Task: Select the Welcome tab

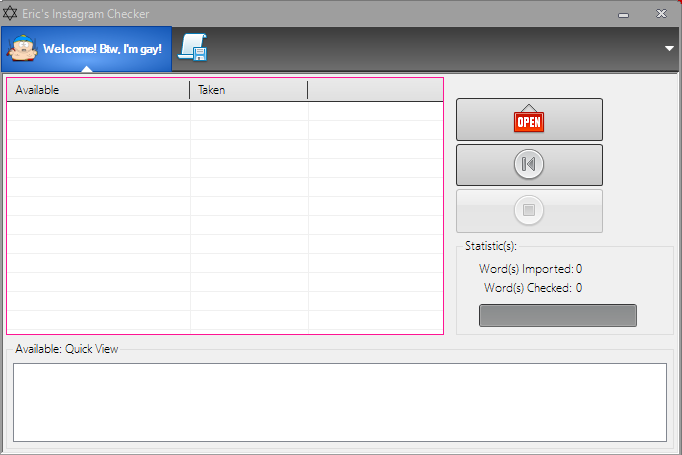Action: tap(87, 49)
